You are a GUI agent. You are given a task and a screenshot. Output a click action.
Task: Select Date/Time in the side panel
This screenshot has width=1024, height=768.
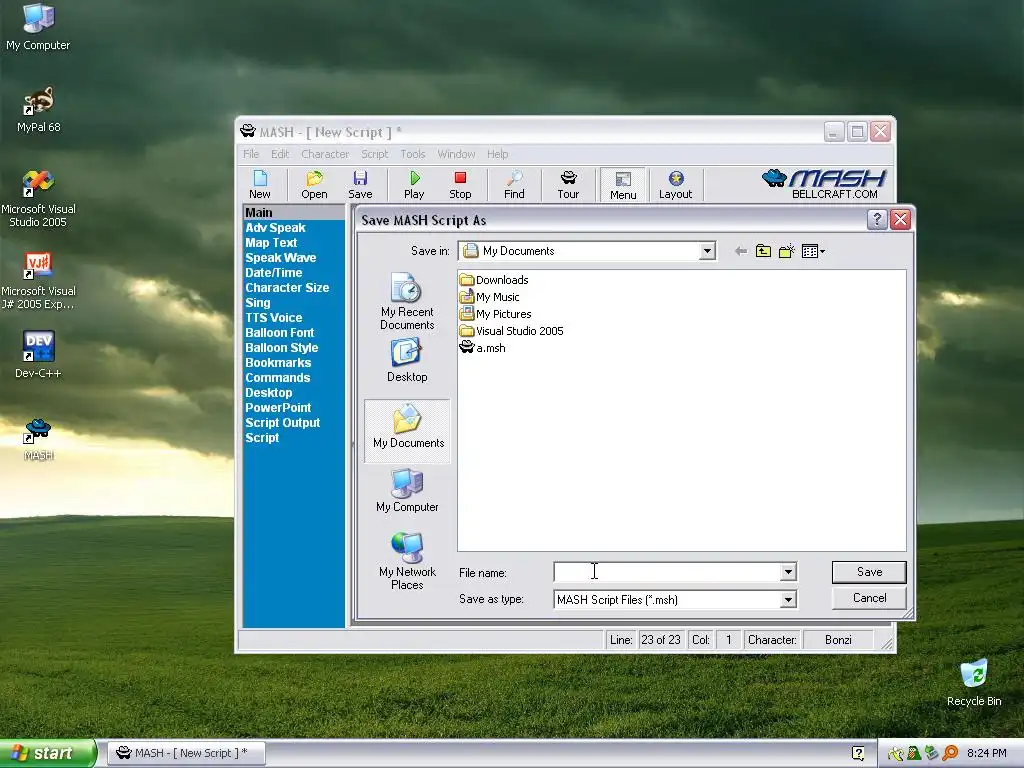[x=274, y=273]
